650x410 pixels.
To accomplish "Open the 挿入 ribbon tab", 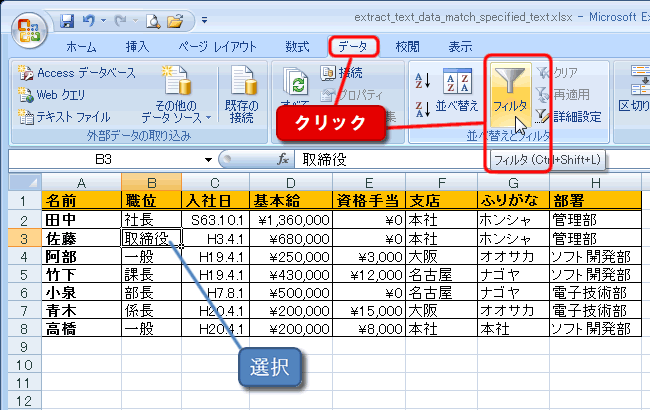I will 137,47.
